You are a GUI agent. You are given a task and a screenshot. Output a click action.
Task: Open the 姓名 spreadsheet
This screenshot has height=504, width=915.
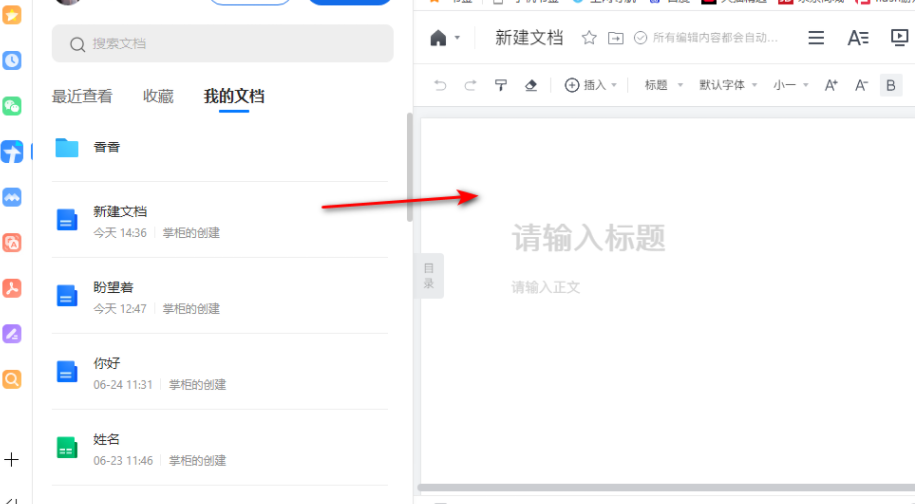pyautogui.click(x=219, y=448)
